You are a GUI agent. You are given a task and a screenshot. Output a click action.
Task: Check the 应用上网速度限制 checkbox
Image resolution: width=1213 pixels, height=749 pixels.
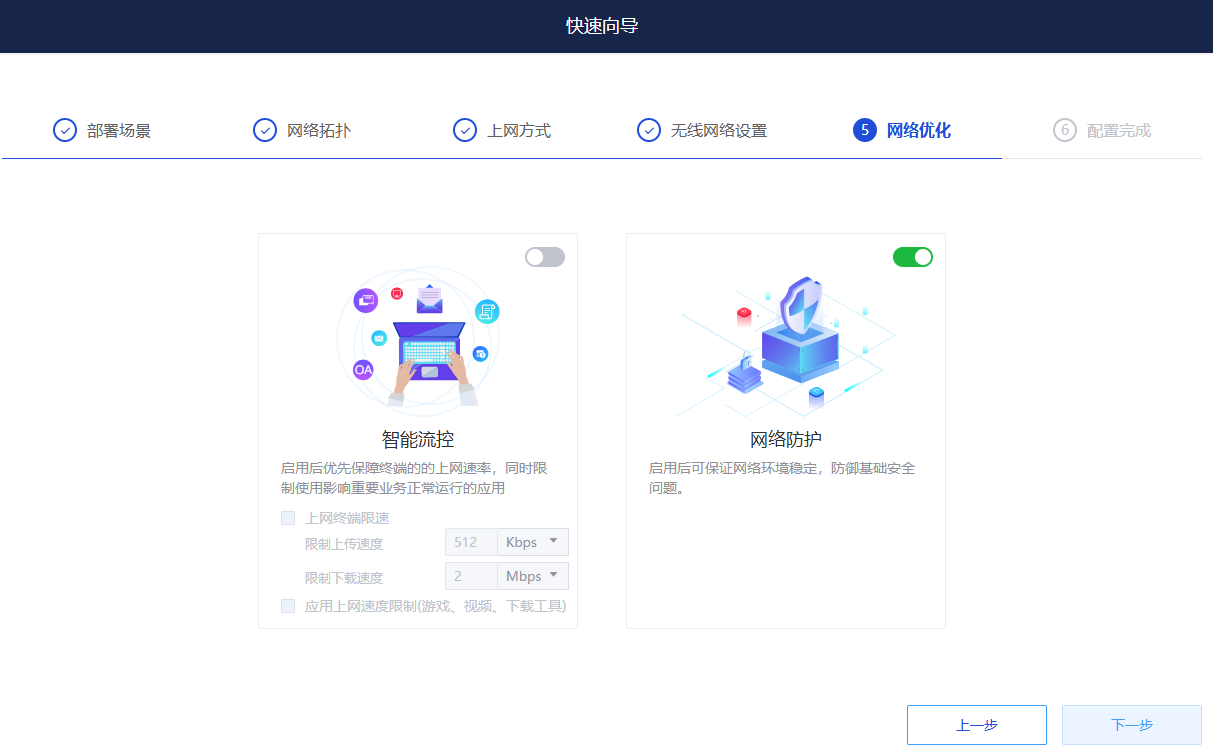pos(288,606)
